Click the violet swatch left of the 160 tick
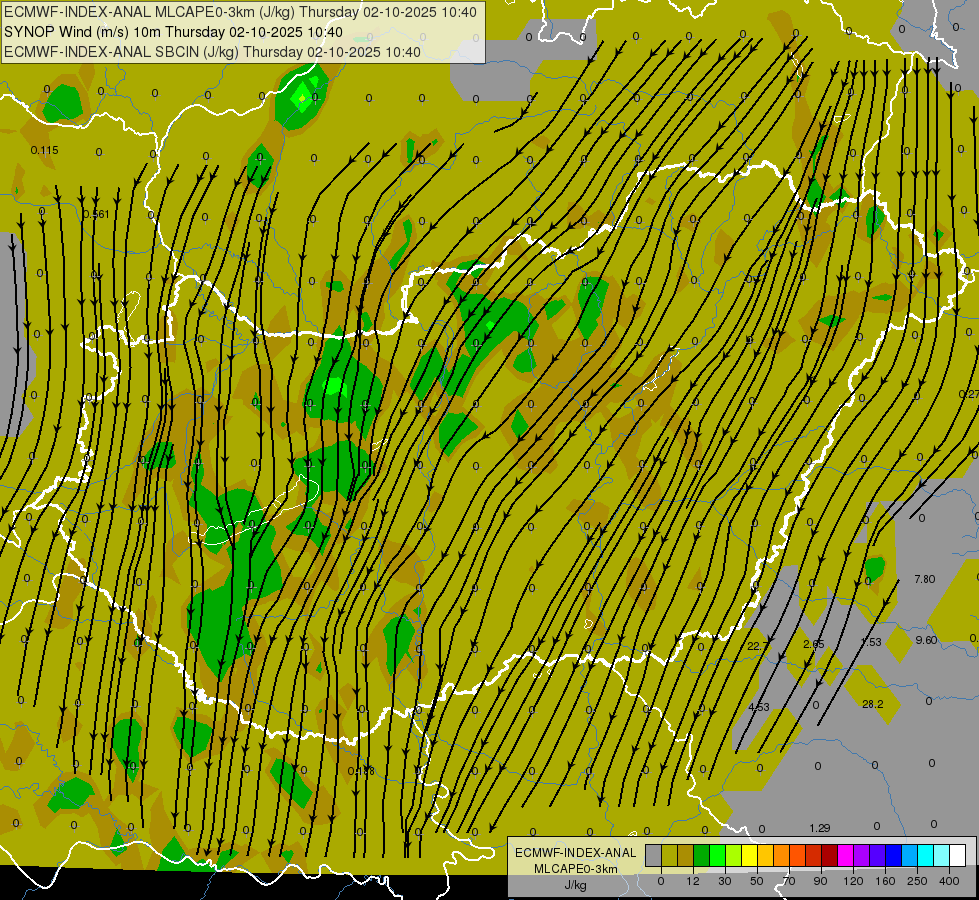Image resolution: width=979 pixels, height=900 pixels. point(878,855)
